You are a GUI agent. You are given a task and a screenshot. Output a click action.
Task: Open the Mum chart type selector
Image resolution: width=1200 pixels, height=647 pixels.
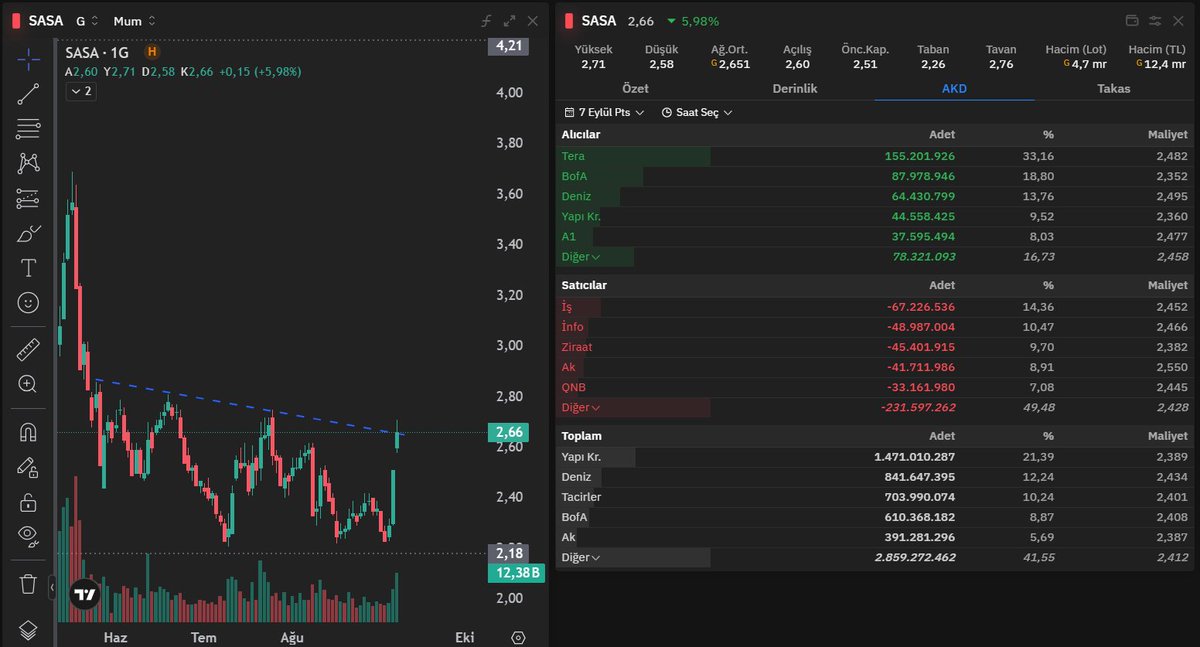pos(133,20)
